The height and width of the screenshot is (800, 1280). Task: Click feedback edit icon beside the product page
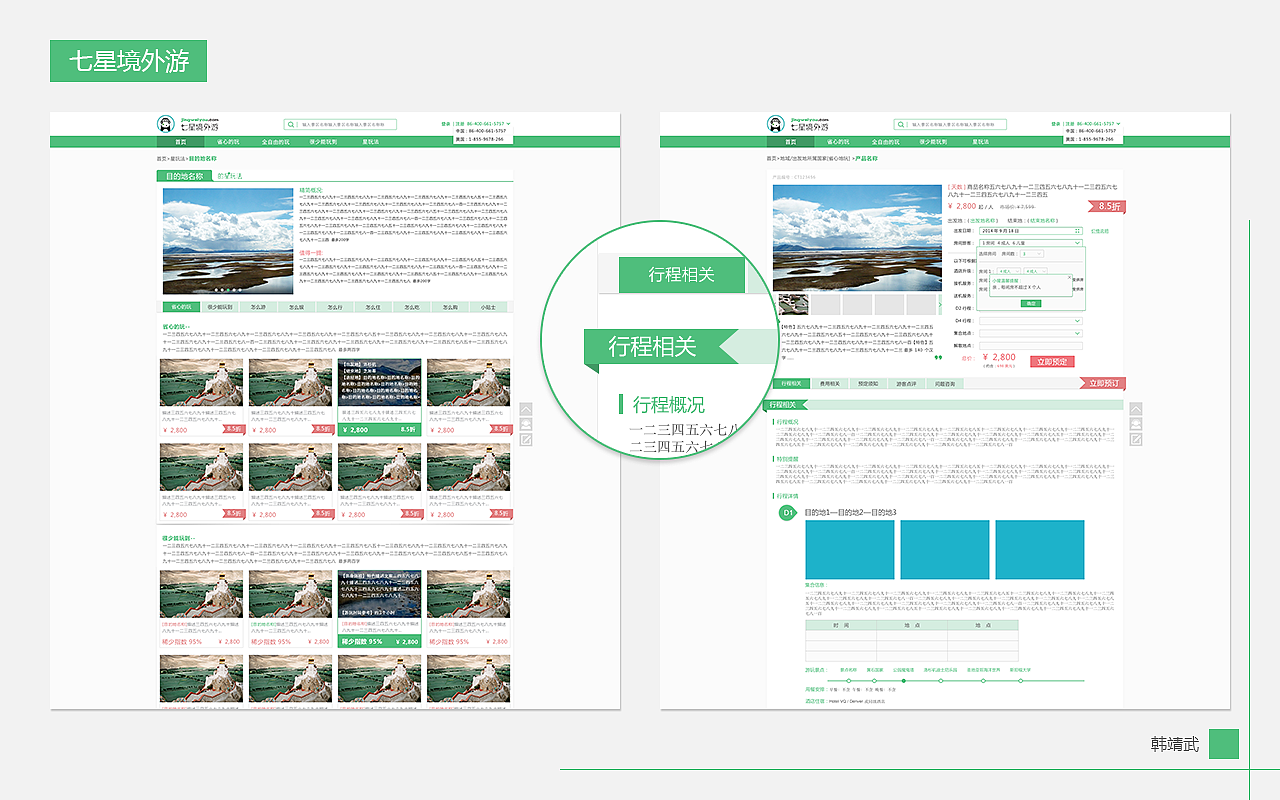(x=1135, y=439)
